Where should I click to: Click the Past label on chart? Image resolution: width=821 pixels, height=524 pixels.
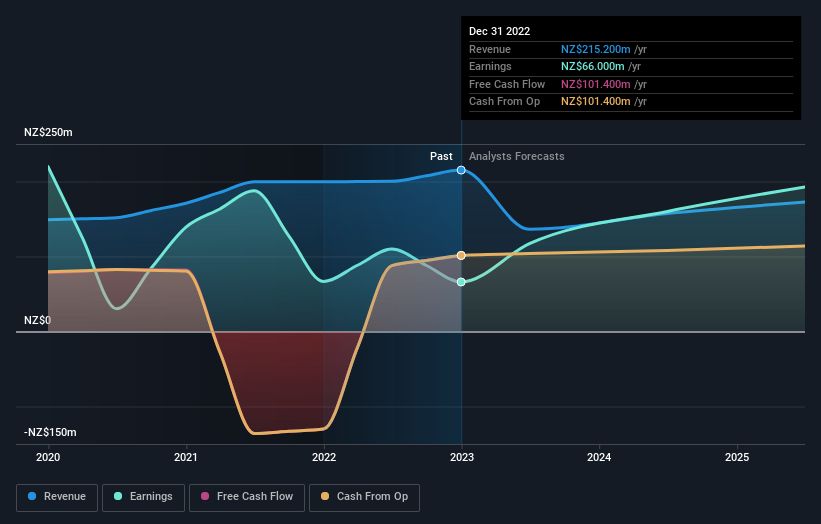(x=441, y=156)
